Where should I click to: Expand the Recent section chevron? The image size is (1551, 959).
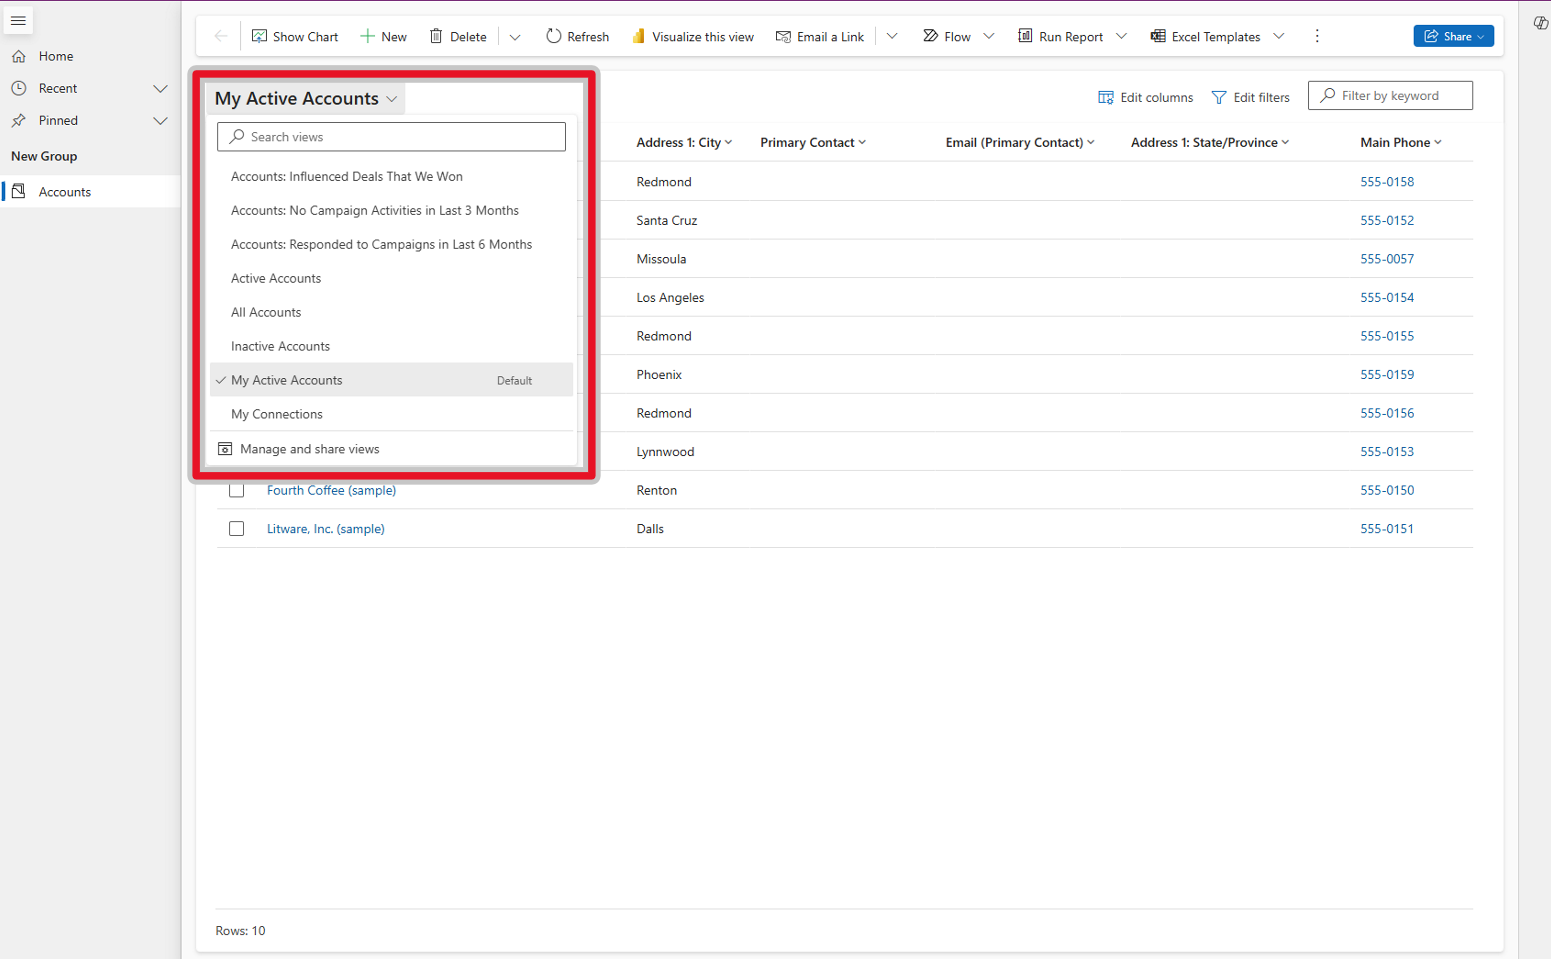(x=160, y=88)
